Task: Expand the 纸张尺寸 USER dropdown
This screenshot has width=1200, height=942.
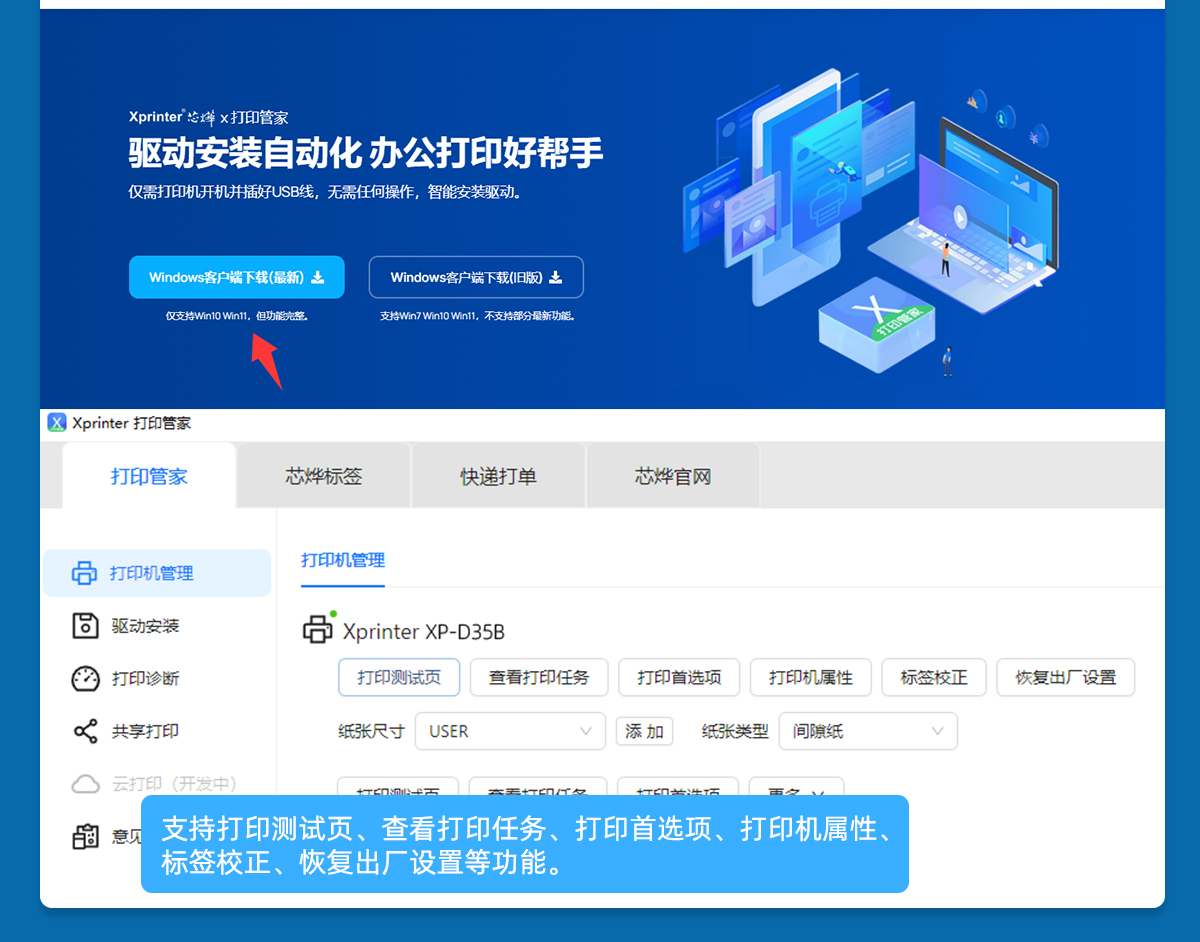Action: pos(510,731)
